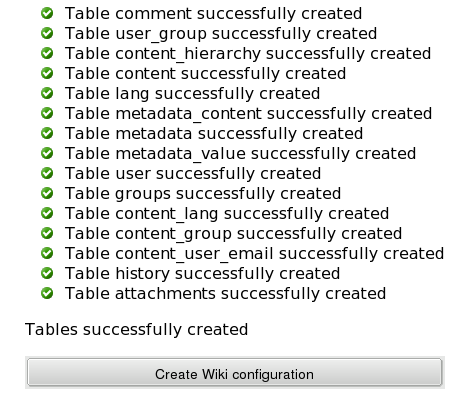
Task: Click the Table attachments successfully created text
Action: (225, 294)
